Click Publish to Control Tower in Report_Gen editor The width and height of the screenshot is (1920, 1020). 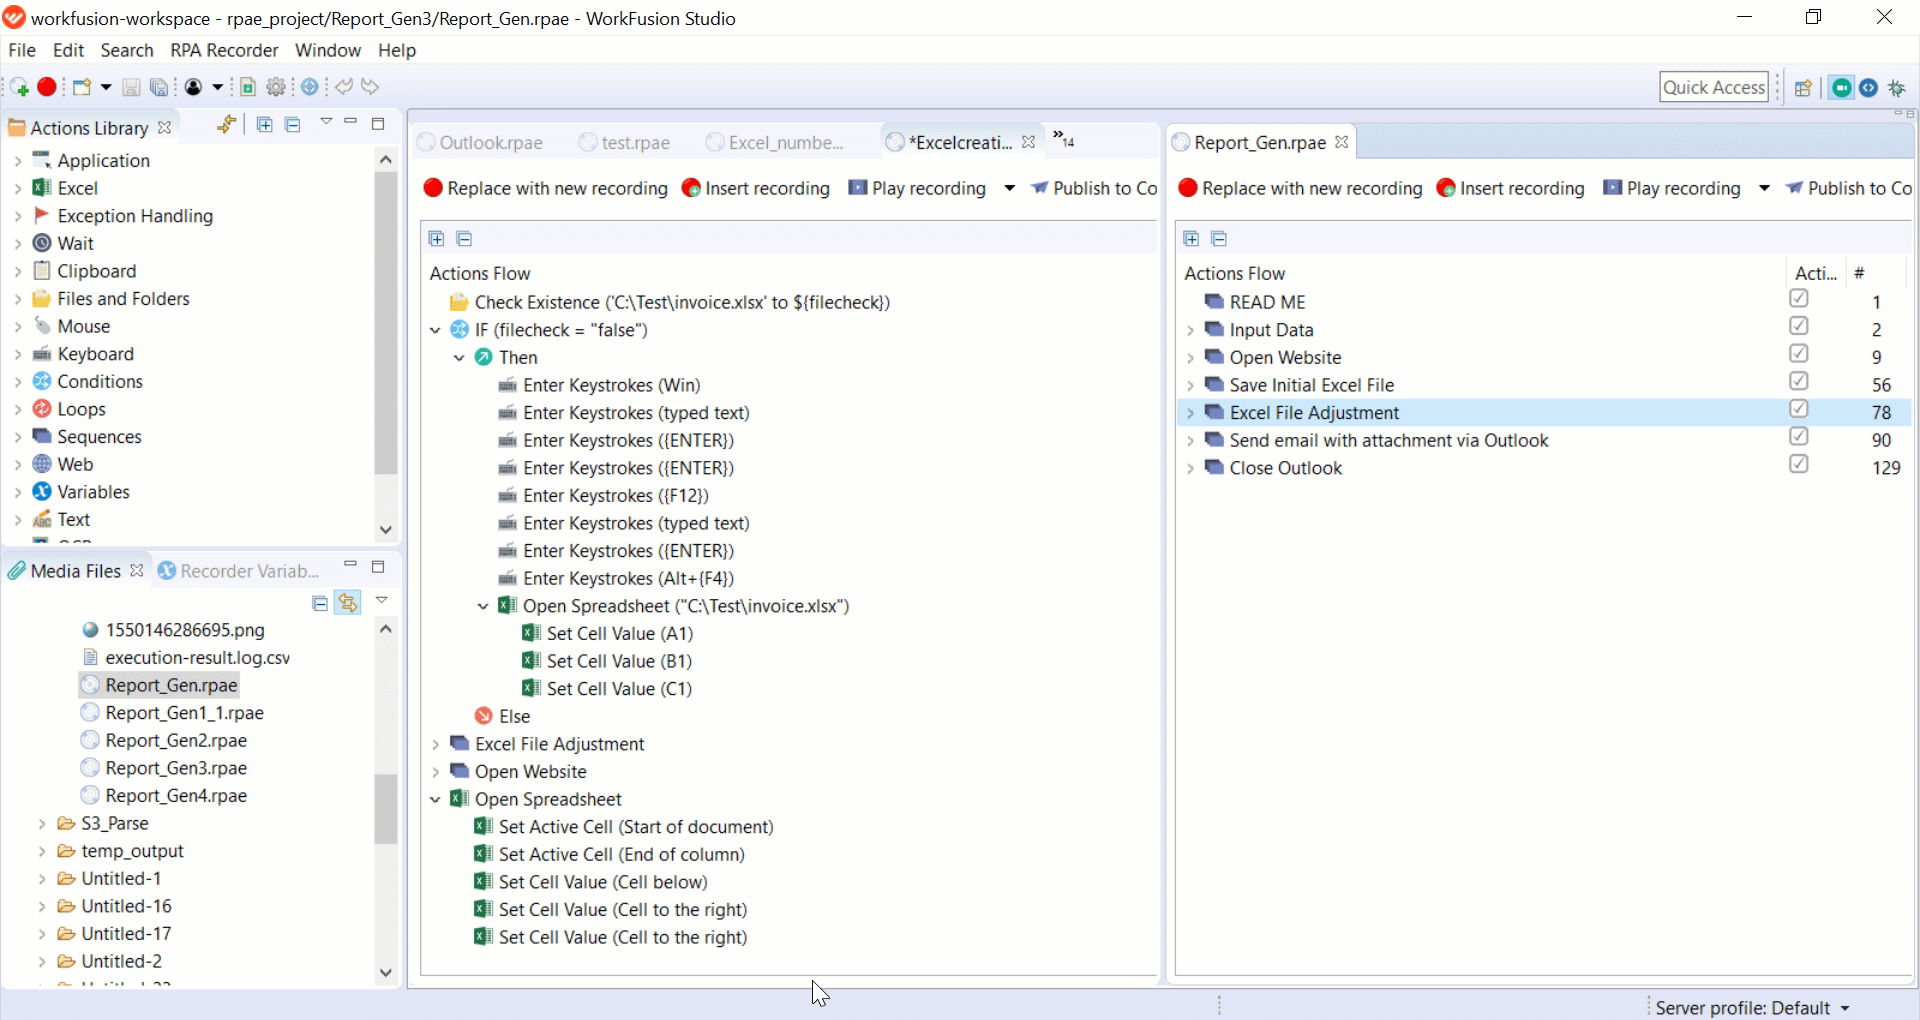[x=1849, y=188]
